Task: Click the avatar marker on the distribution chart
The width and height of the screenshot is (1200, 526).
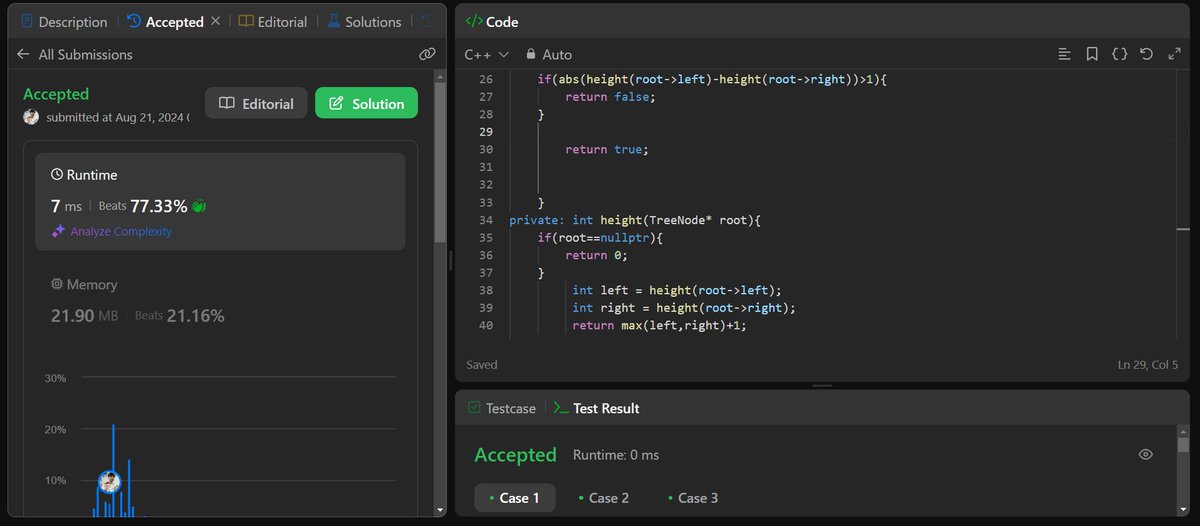Action: tap(110, 481)
